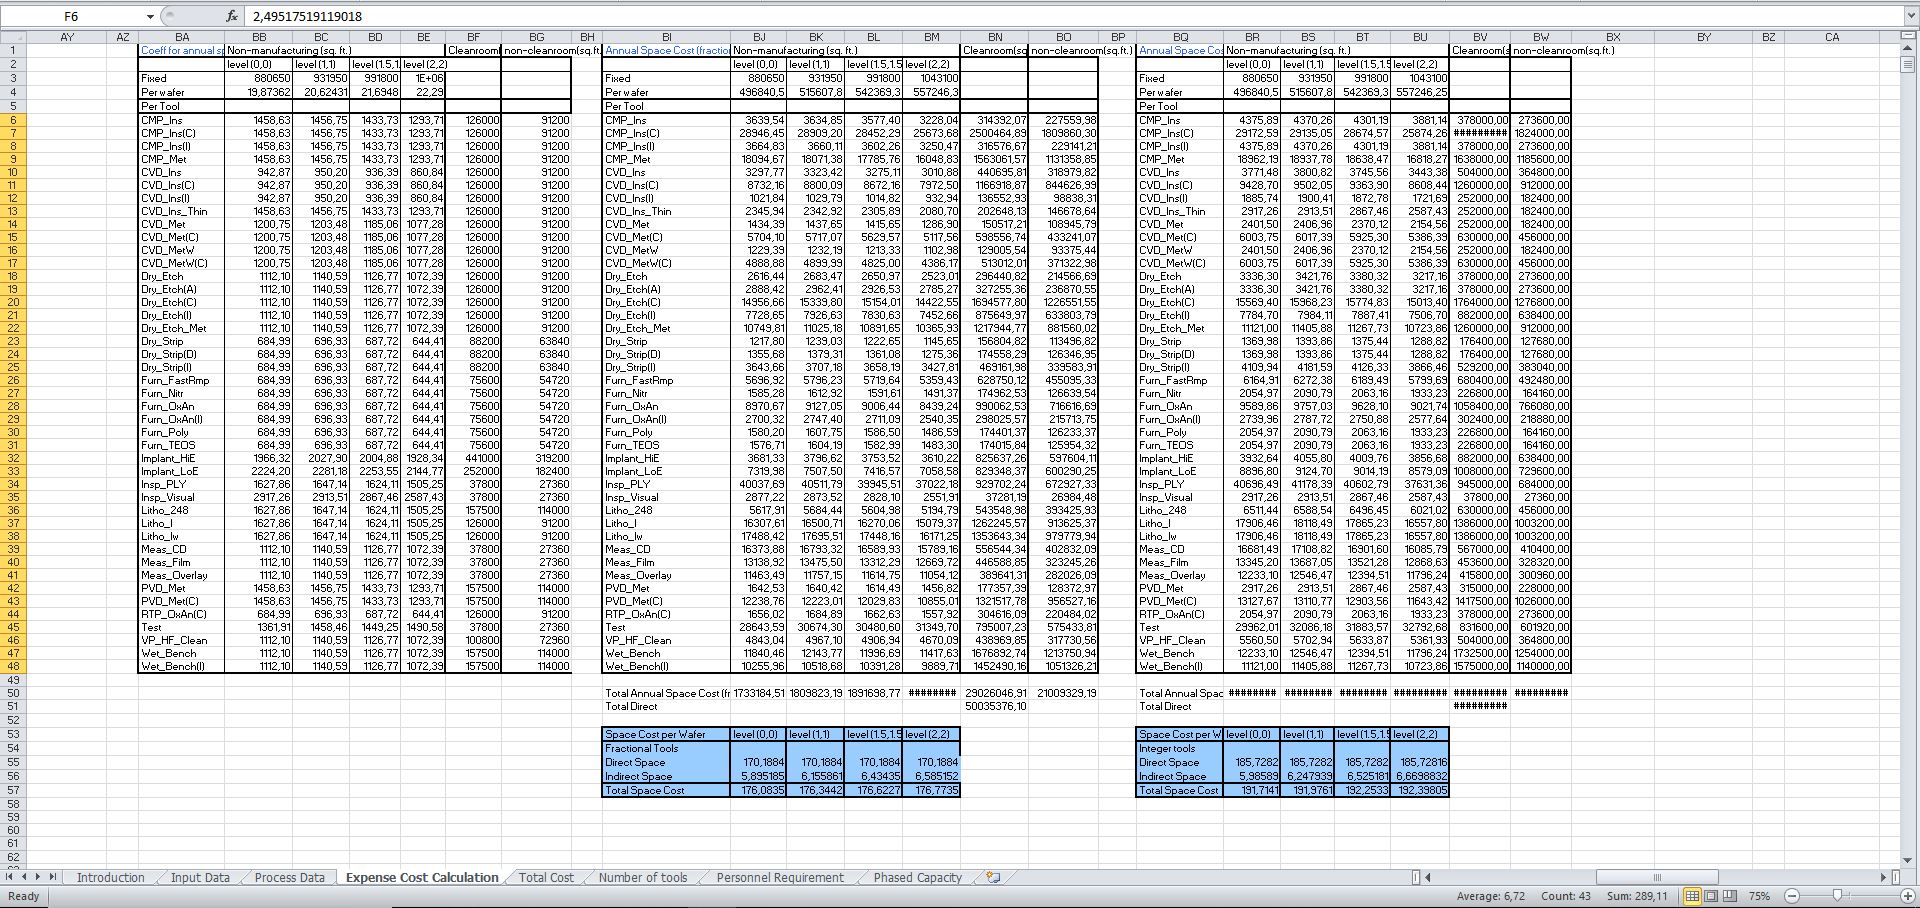
Task: Switch to Normal view icon
Action: (1692, 896)
